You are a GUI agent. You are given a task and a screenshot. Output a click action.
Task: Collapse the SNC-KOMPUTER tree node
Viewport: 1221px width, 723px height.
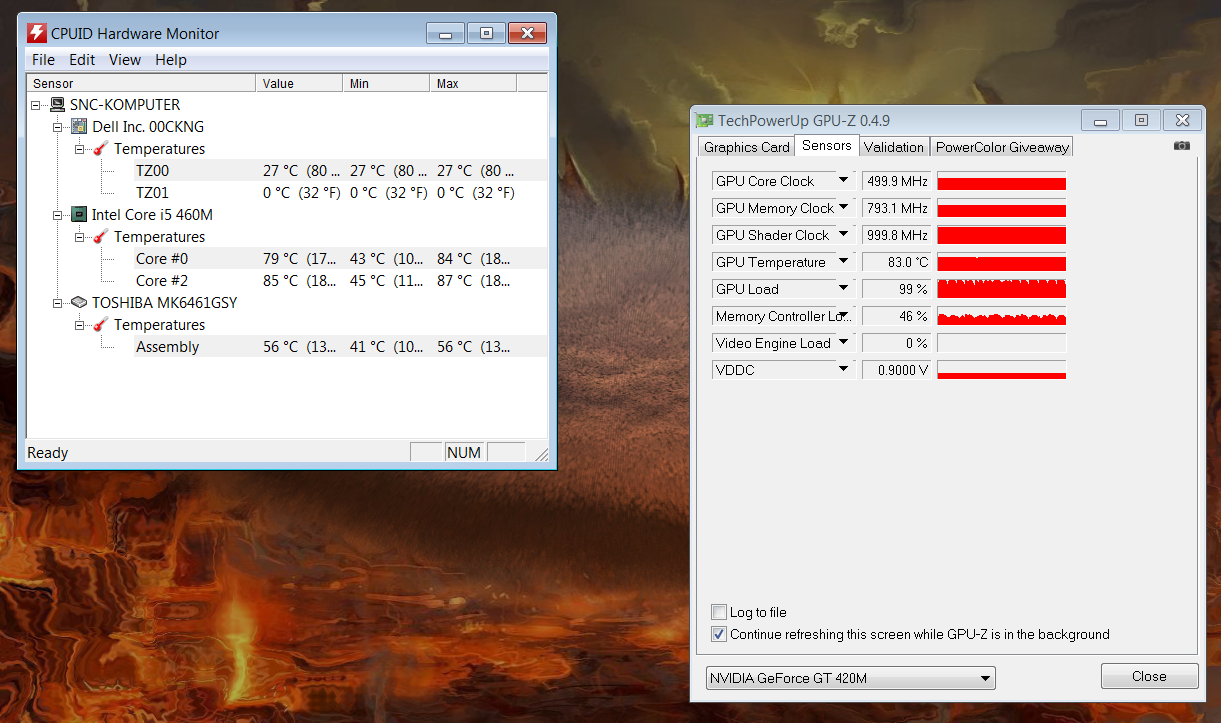coord(36,105)
